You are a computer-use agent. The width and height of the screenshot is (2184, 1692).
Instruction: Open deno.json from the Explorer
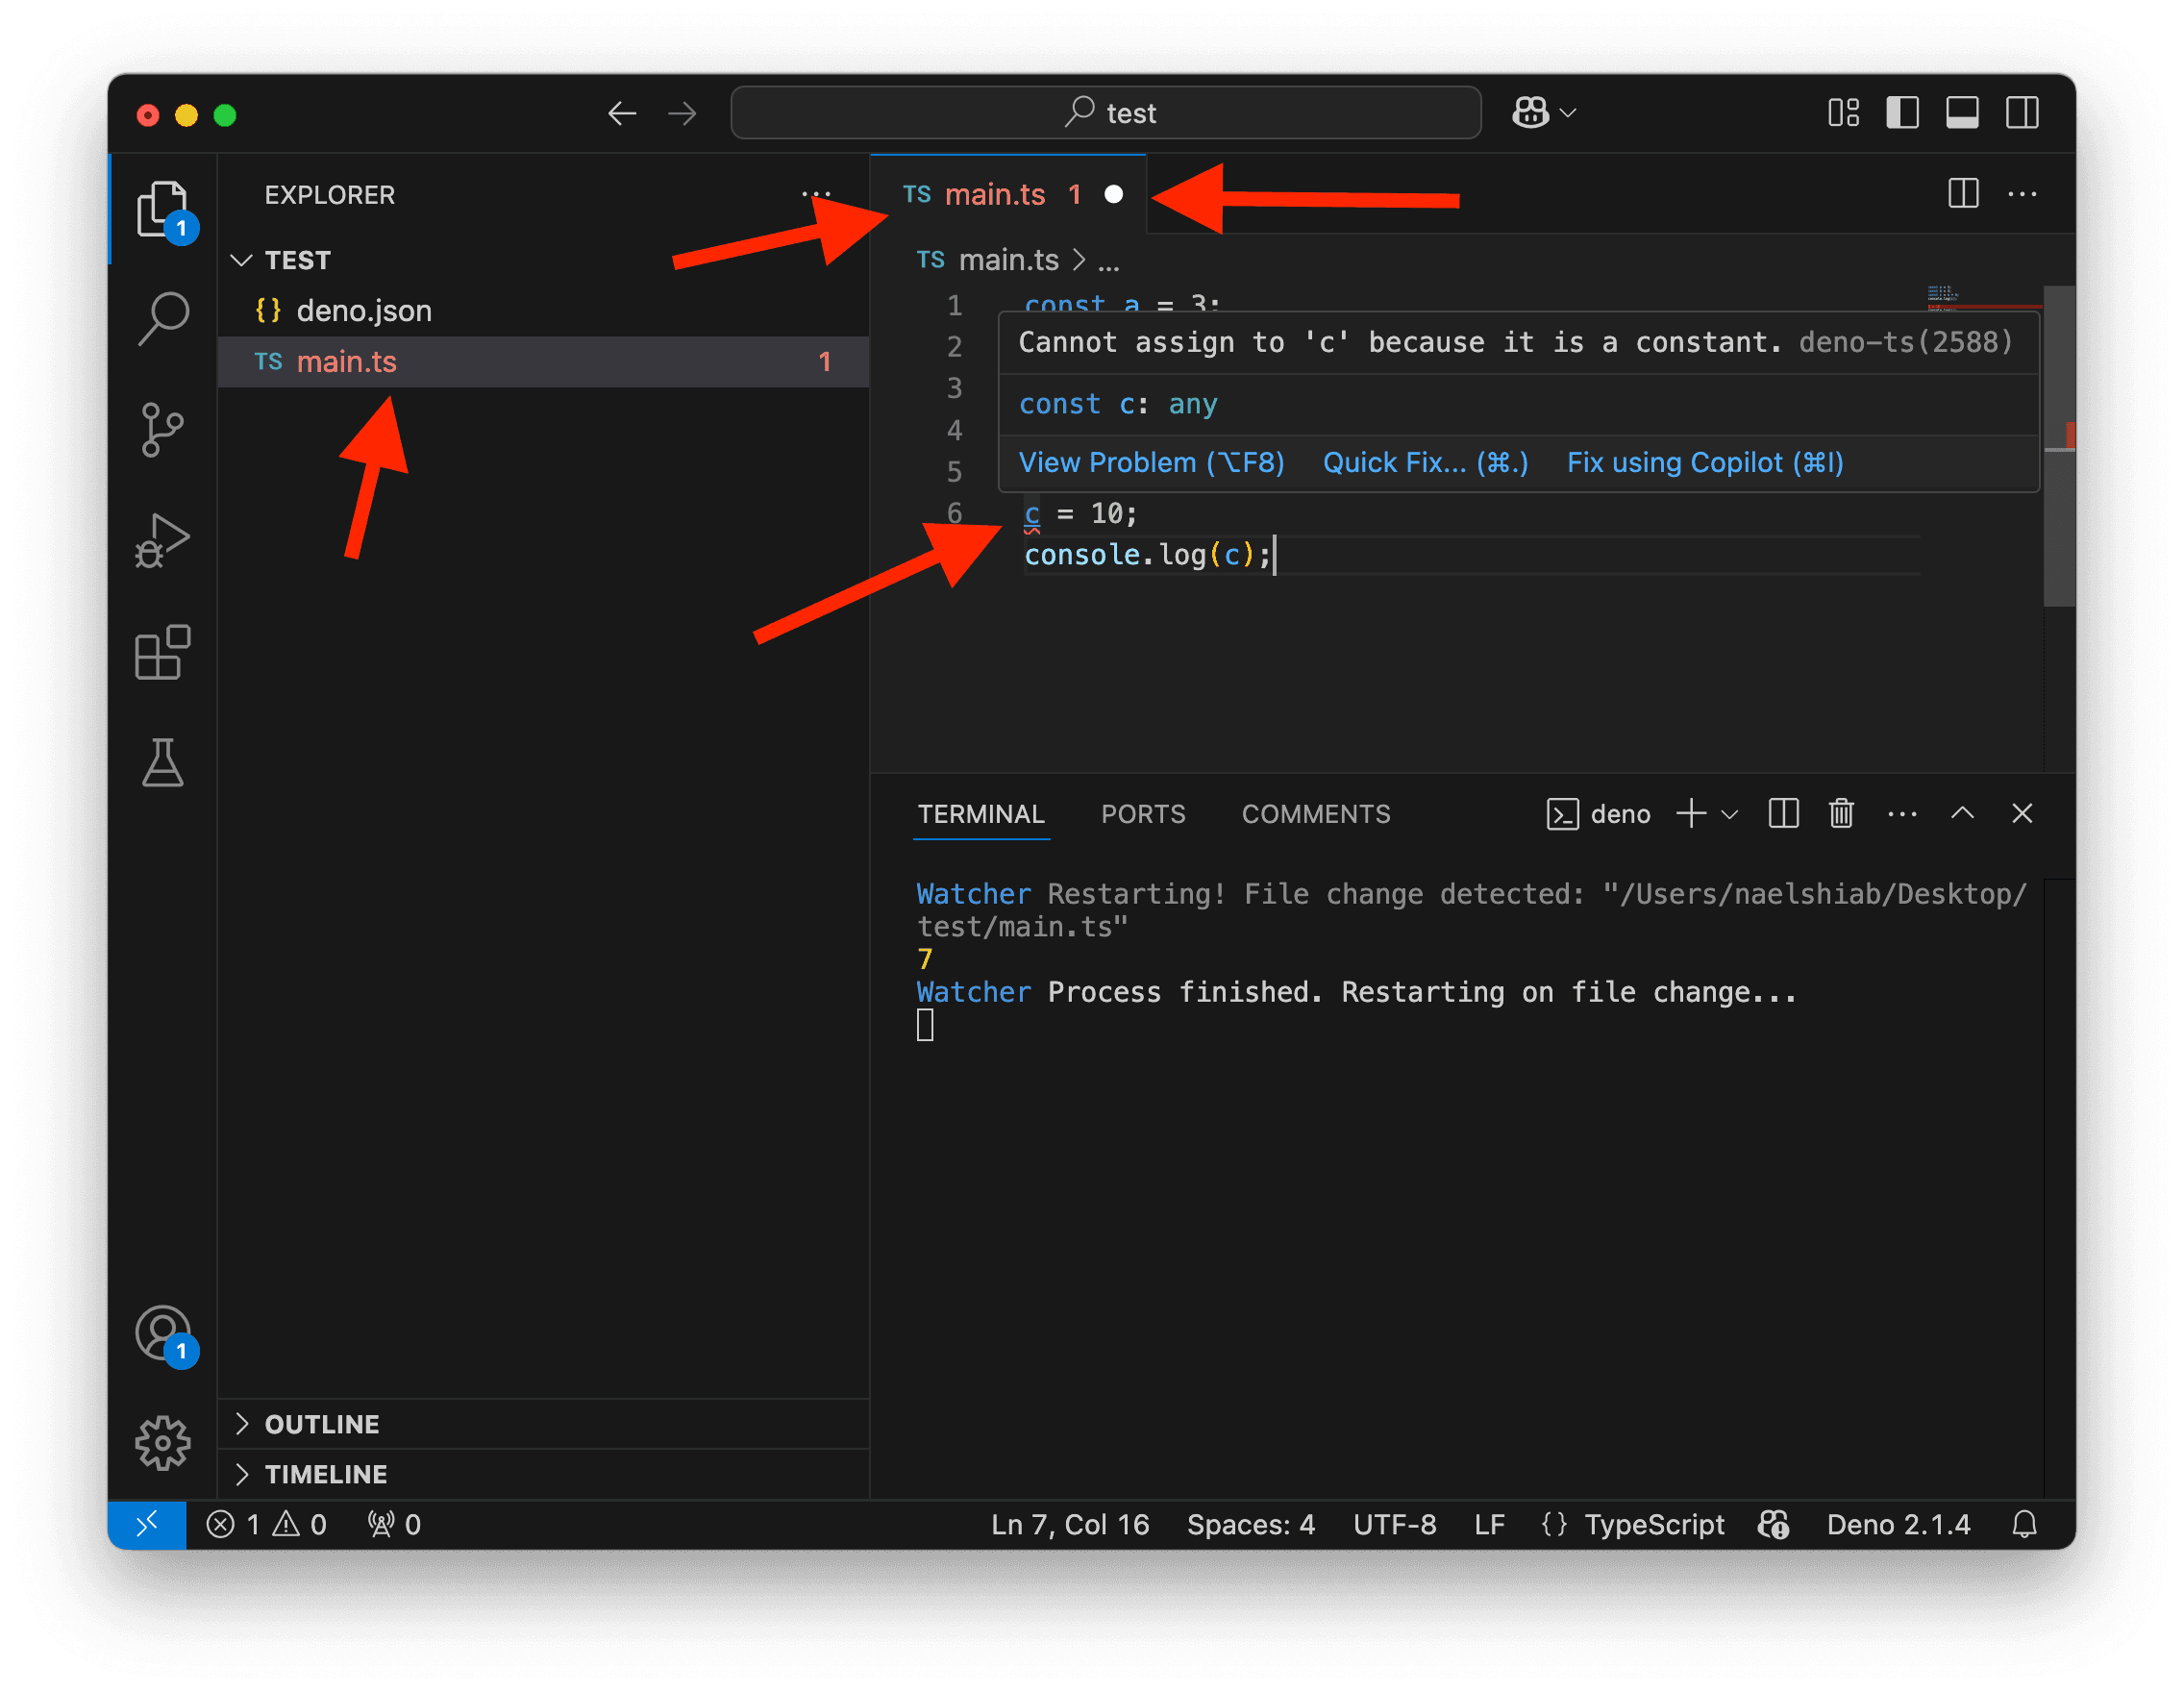coord(363,310)
